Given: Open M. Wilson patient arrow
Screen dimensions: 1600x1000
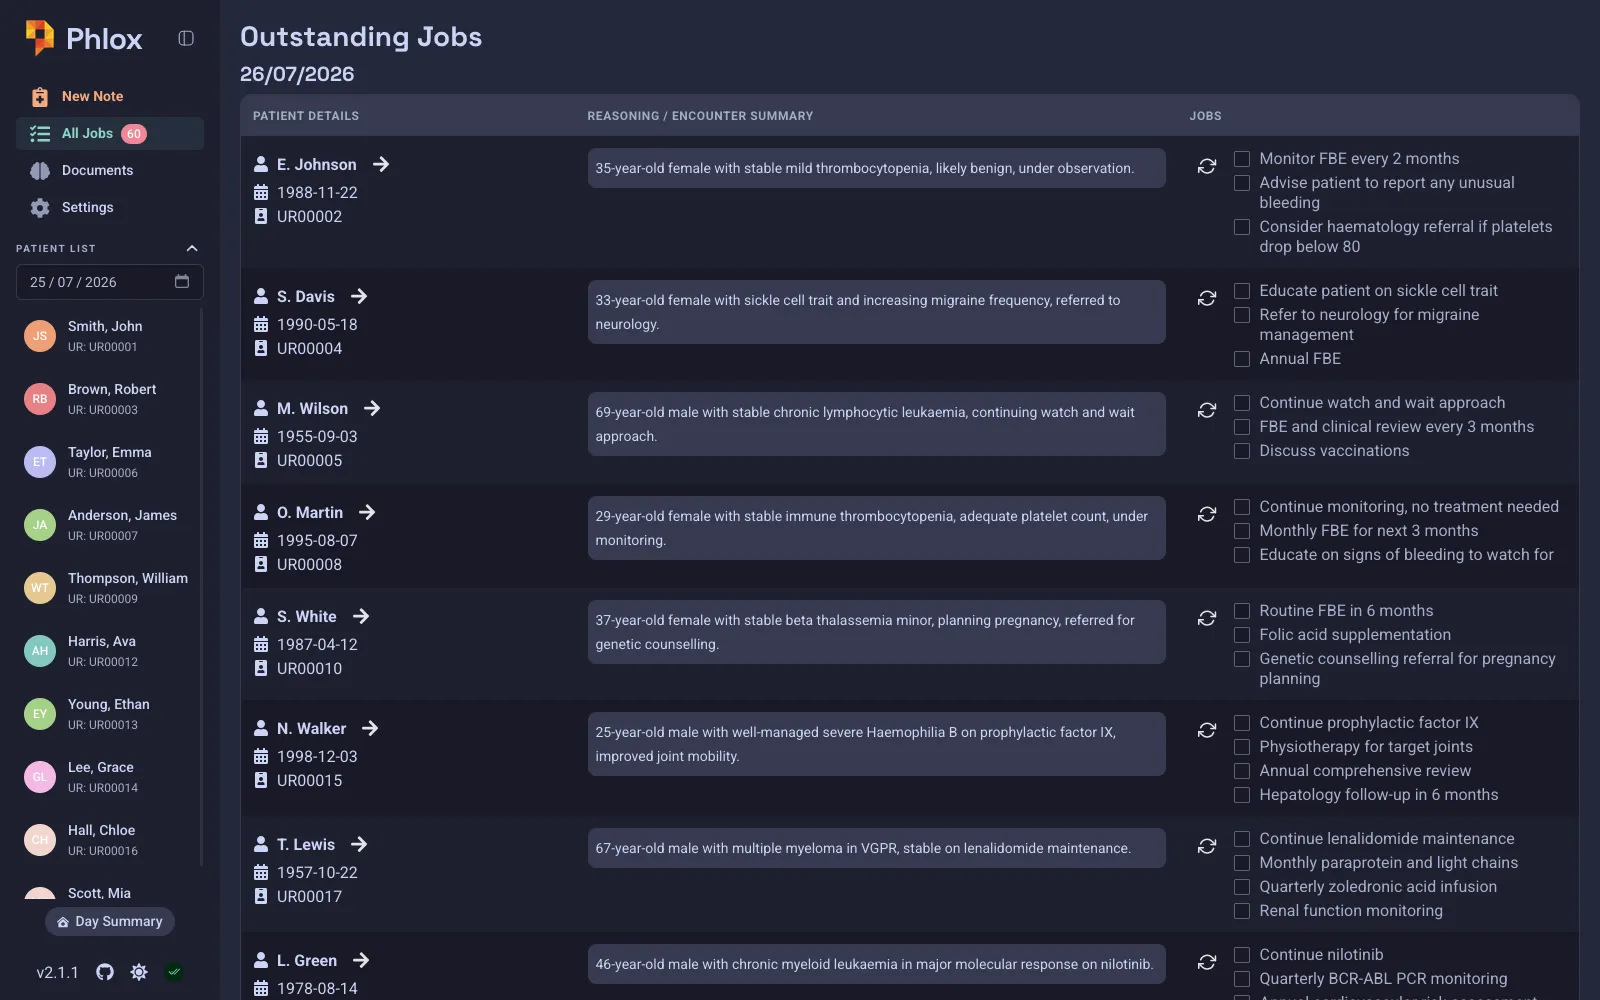Looking at the screenshot, I should point(372,408).
